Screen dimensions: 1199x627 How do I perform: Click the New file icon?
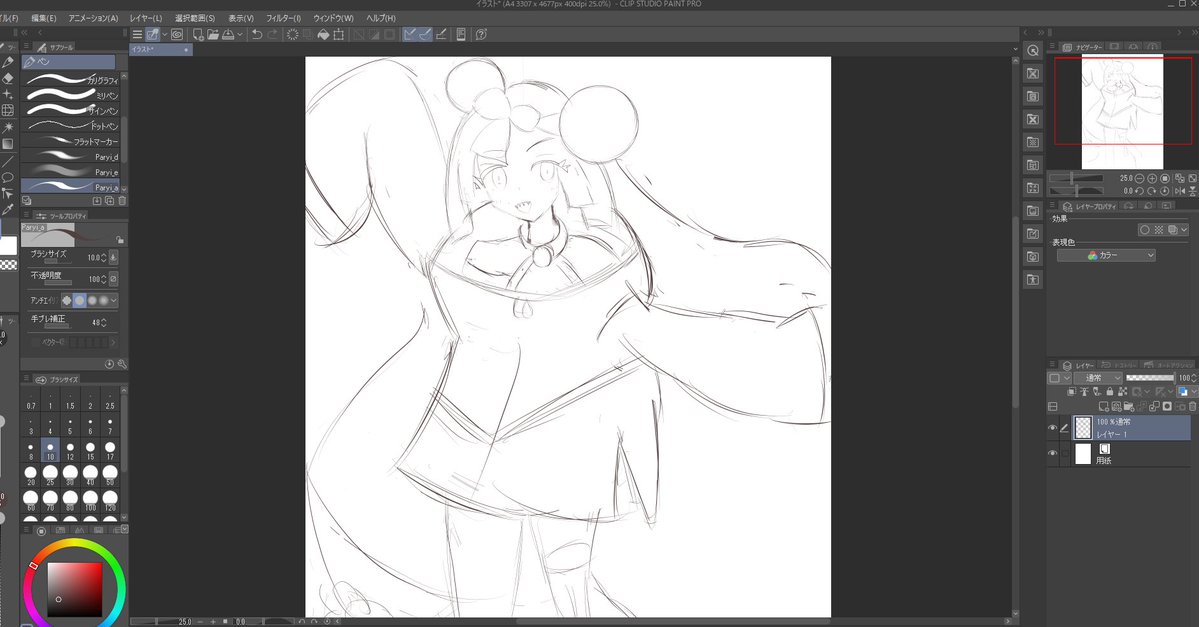pos(198,34)
